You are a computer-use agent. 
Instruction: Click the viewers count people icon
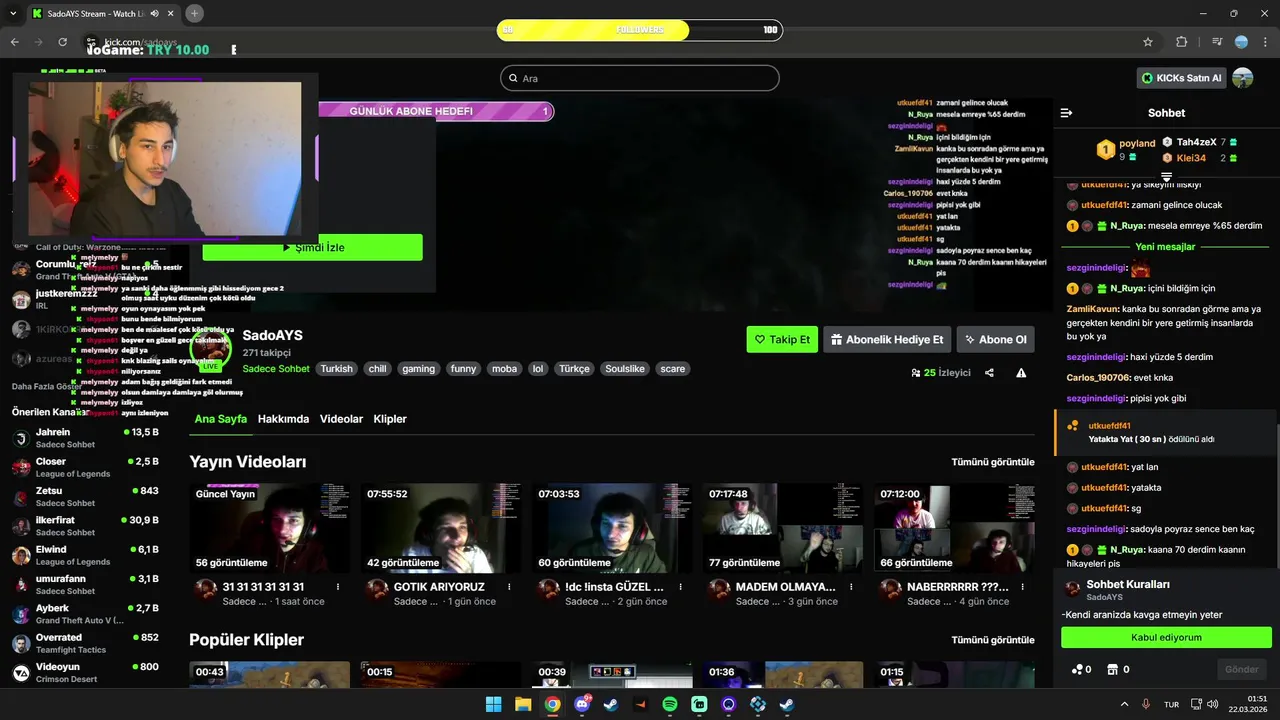(915, 373)
